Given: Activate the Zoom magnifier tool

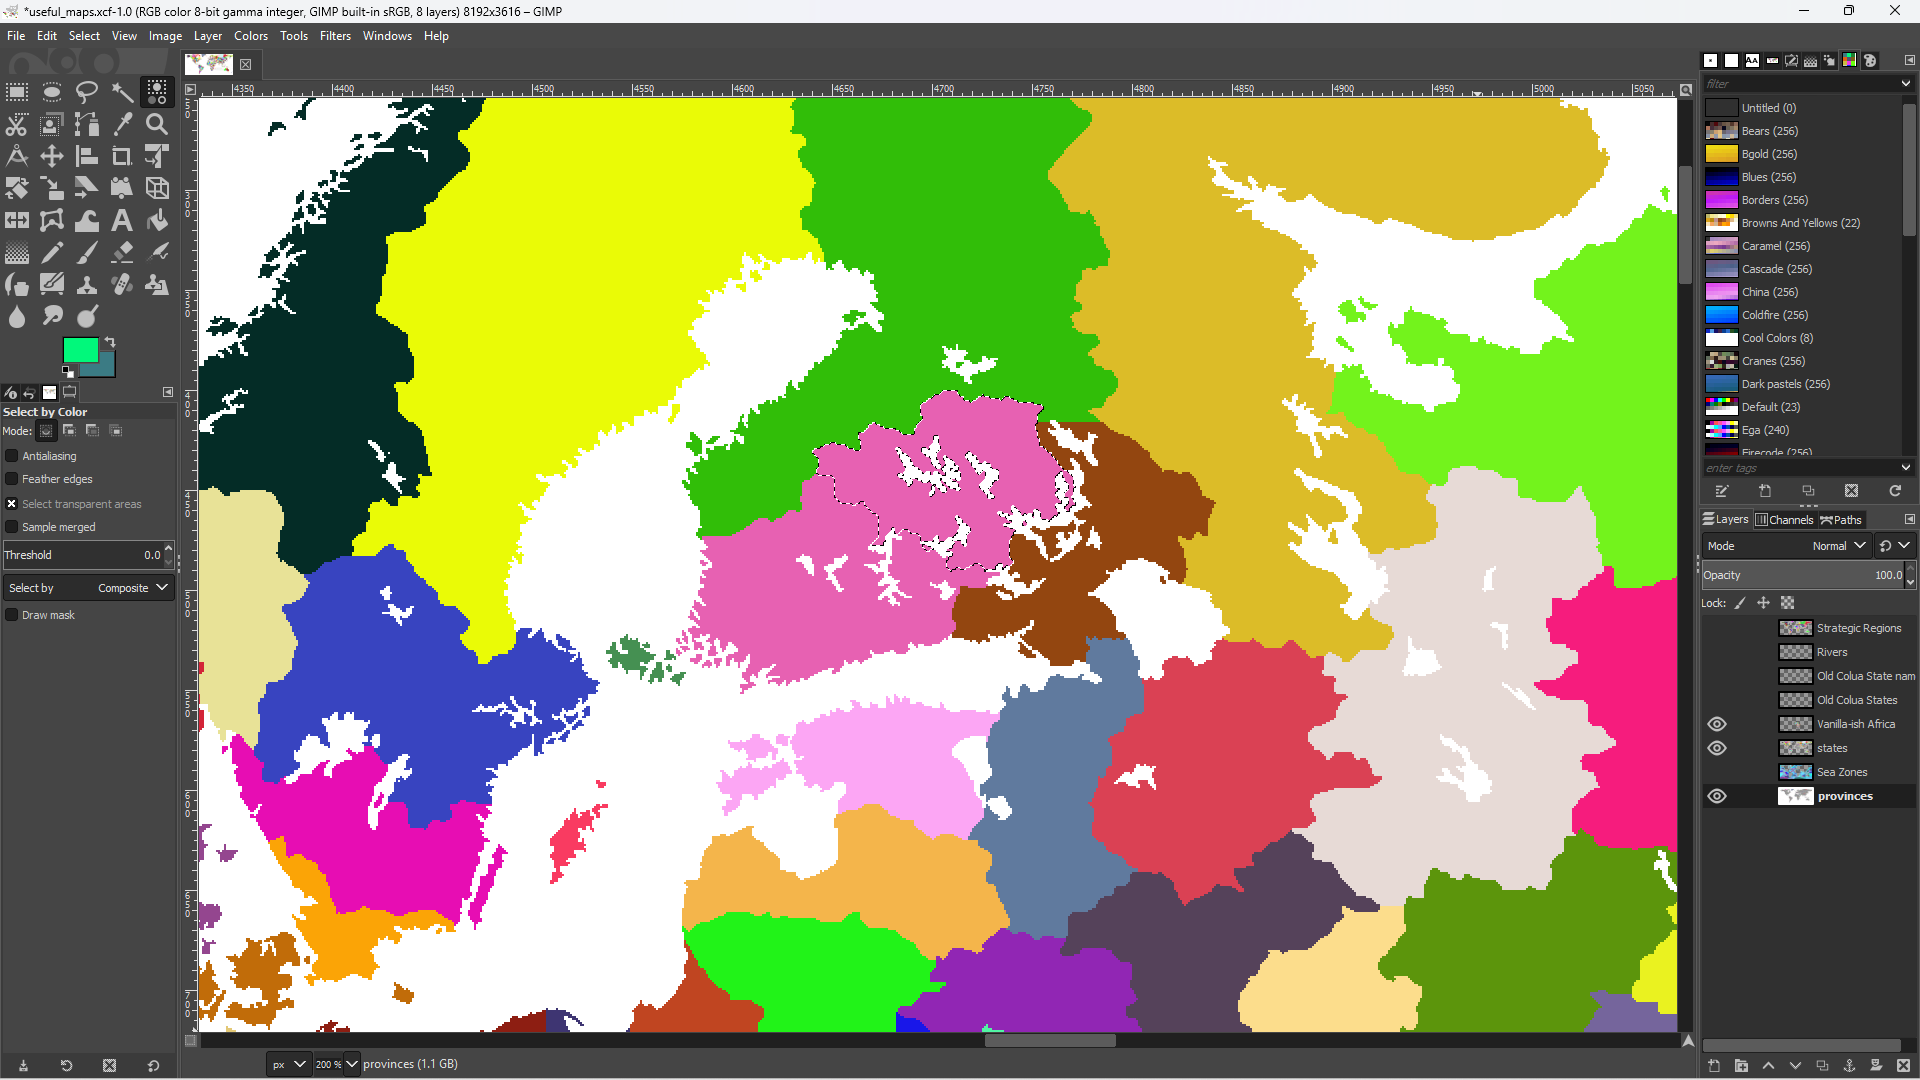Looking at the screenshot, I should 157,124.
